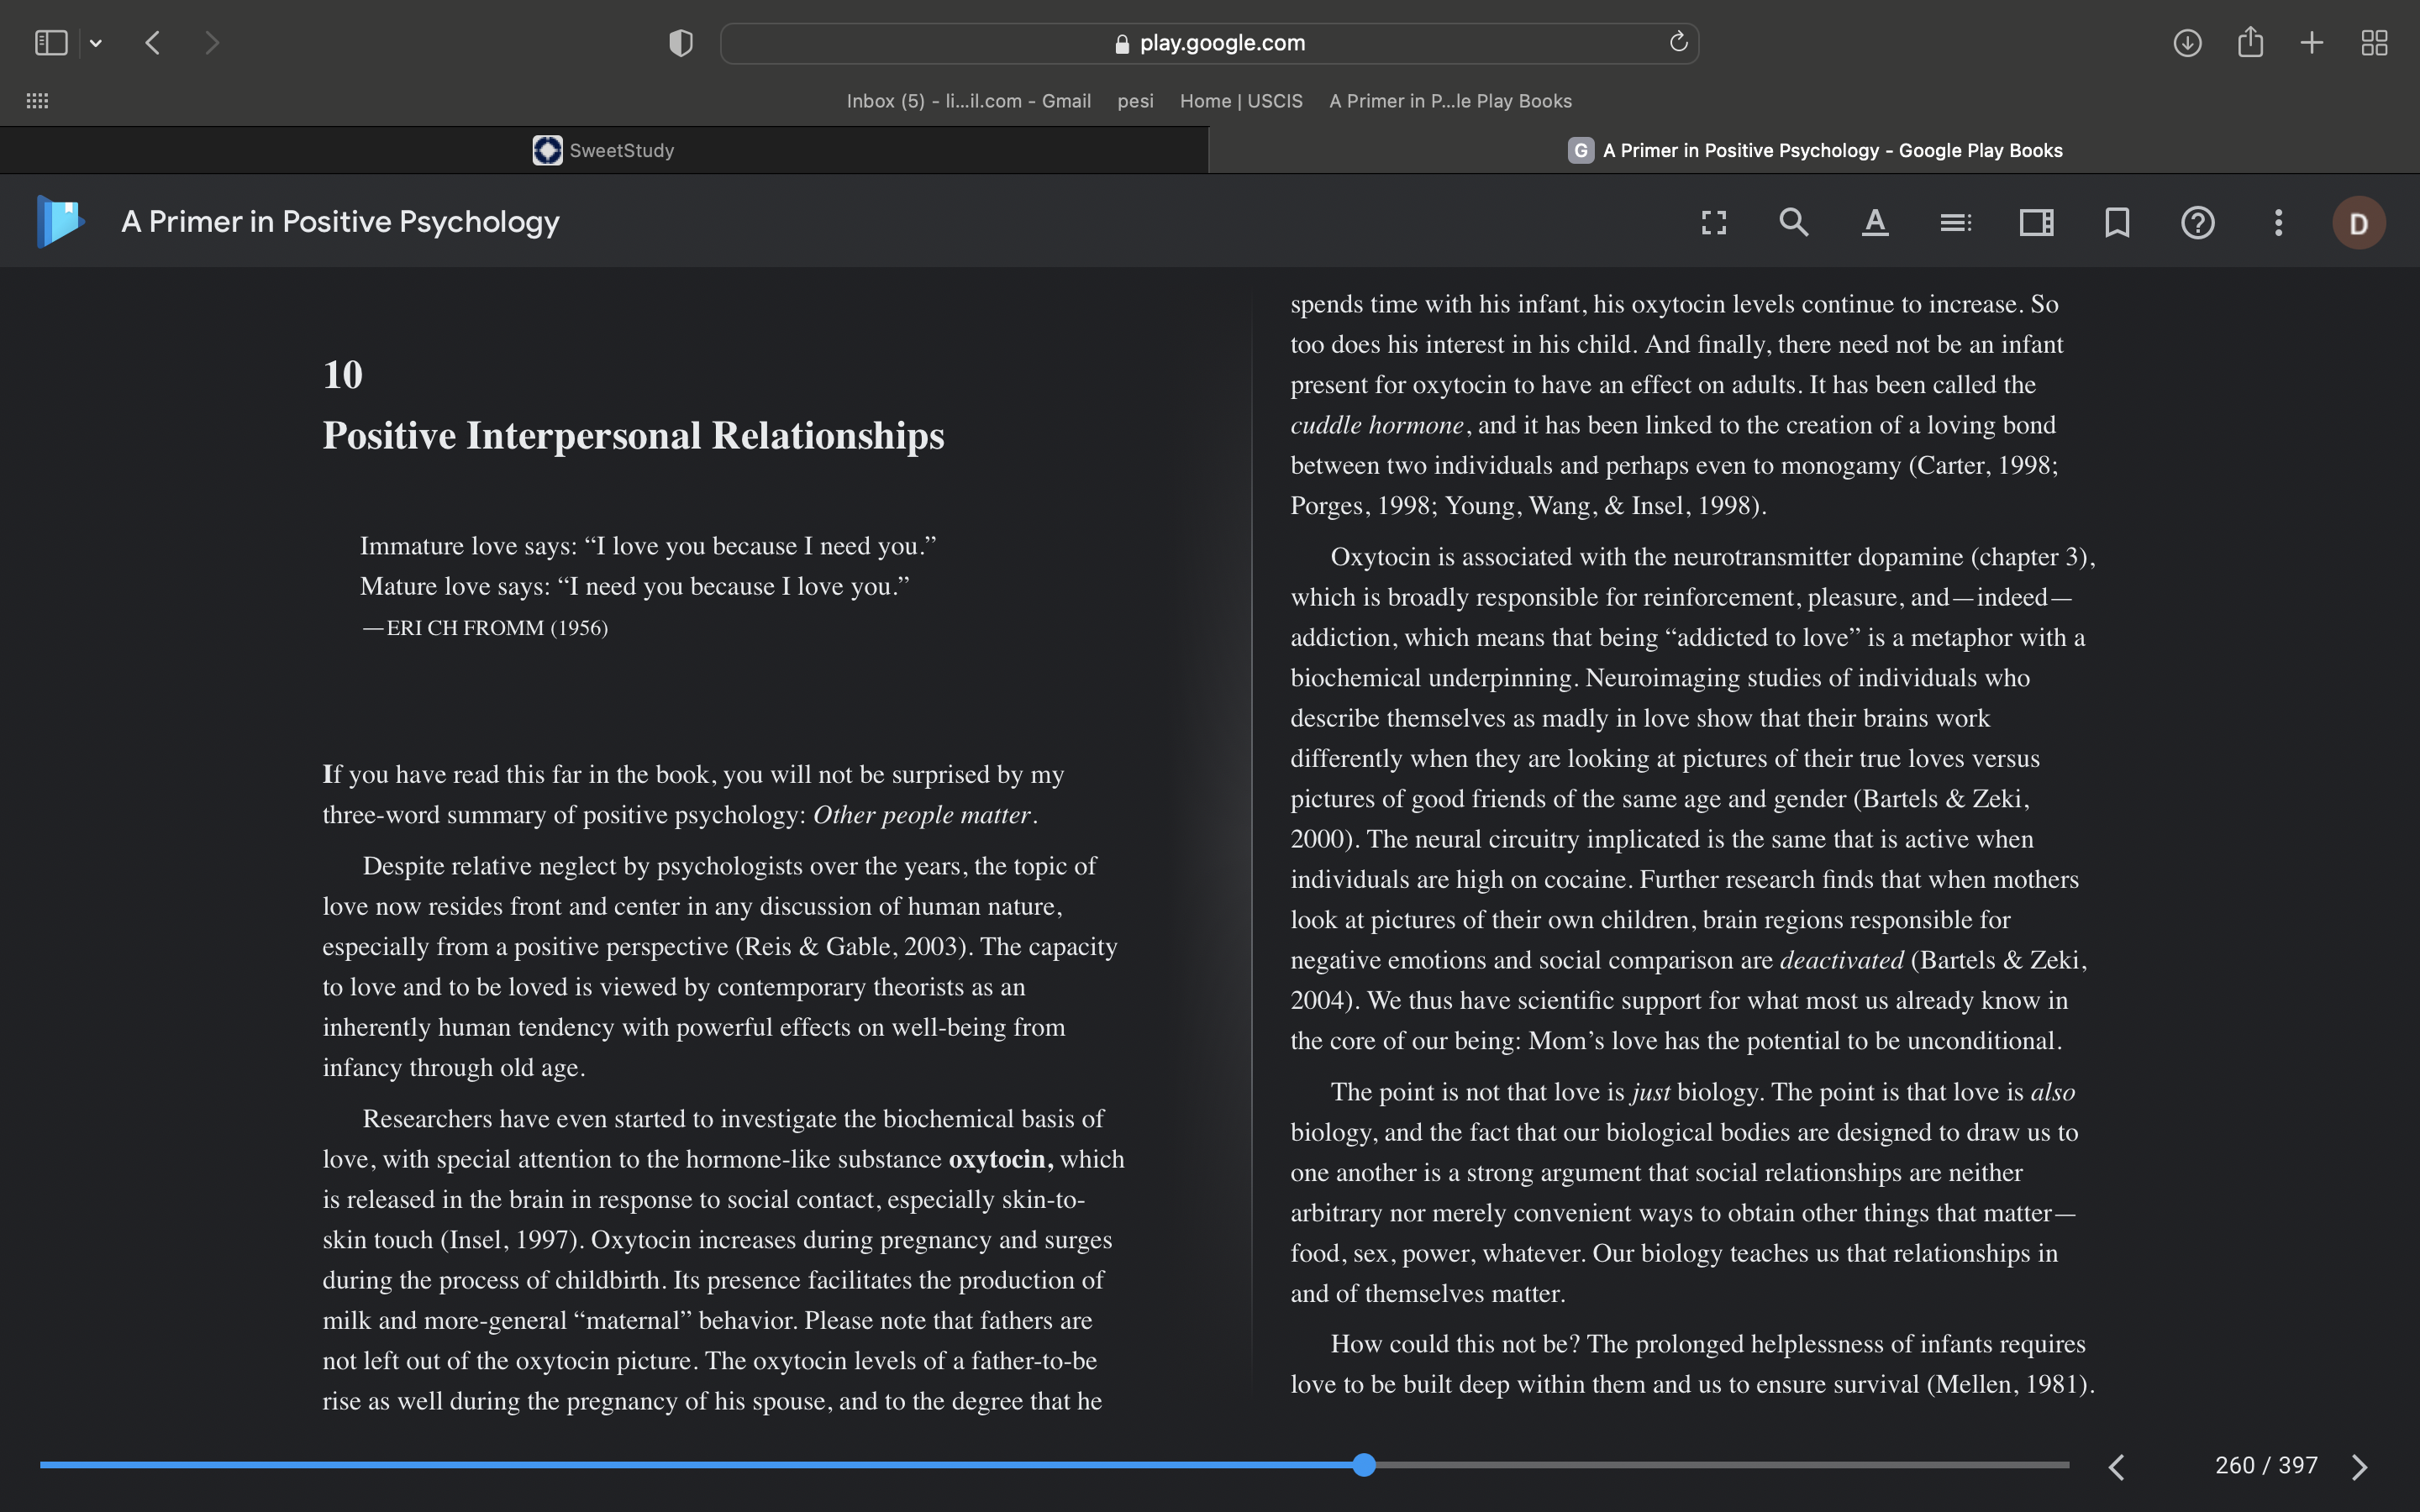Image resolution: width=2420 pixels, height=1512 pixels.
Task: Toggle the side notes panel icon
Action: [2037, 222]
